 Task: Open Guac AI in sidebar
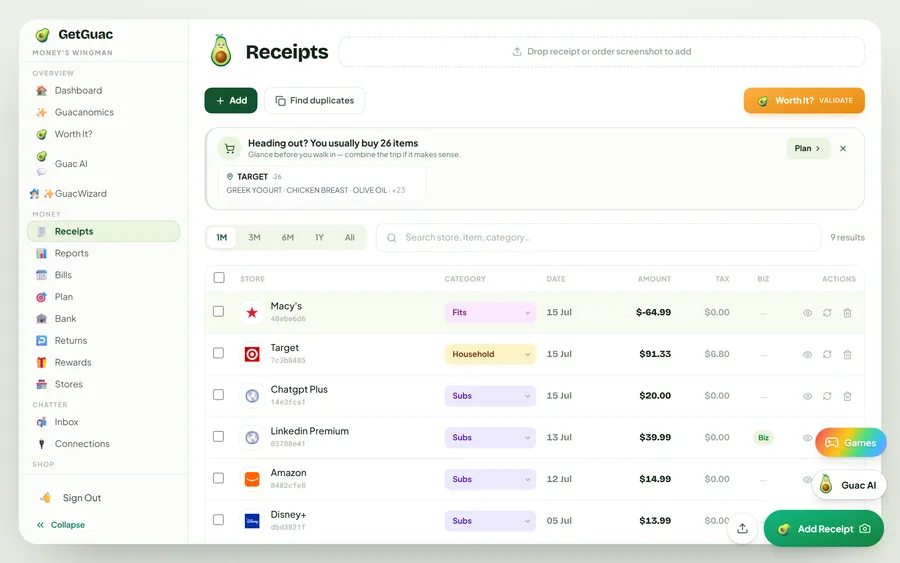(x=71, y=164)
